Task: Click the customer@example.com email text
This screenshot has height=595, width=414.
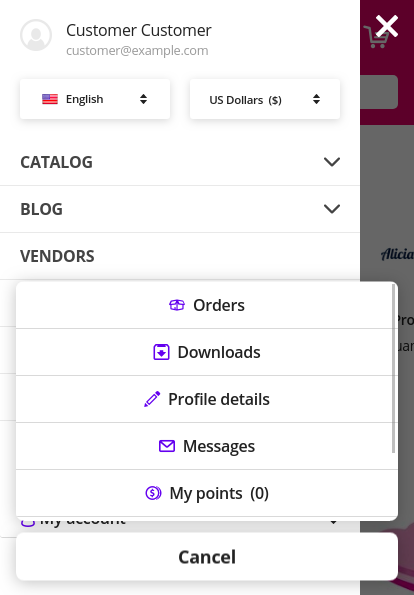Action: point(137,50)
